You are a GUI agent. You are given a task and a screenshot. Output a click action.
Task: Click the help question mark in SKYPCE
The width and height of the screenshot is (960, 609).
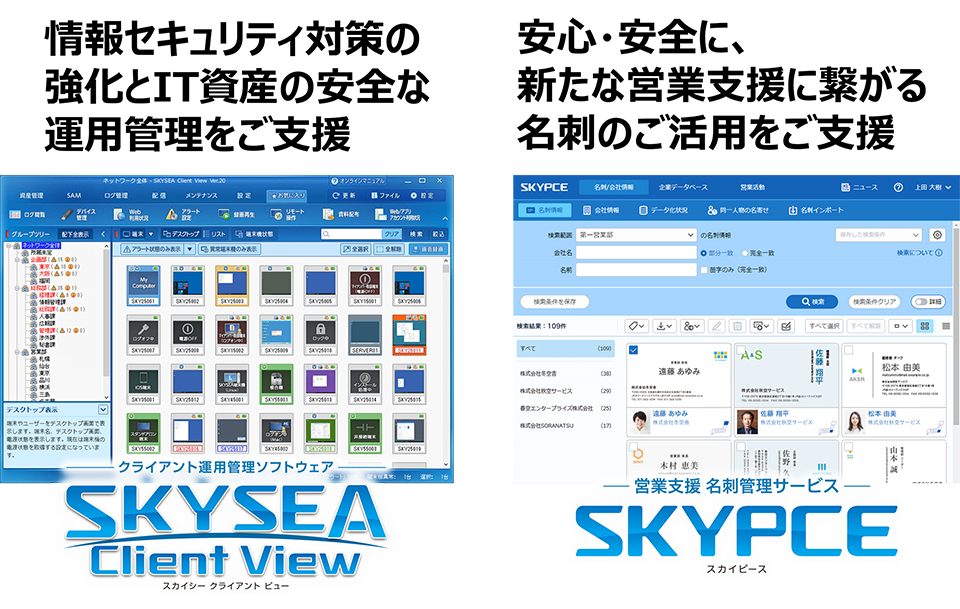tap(898, 187)
